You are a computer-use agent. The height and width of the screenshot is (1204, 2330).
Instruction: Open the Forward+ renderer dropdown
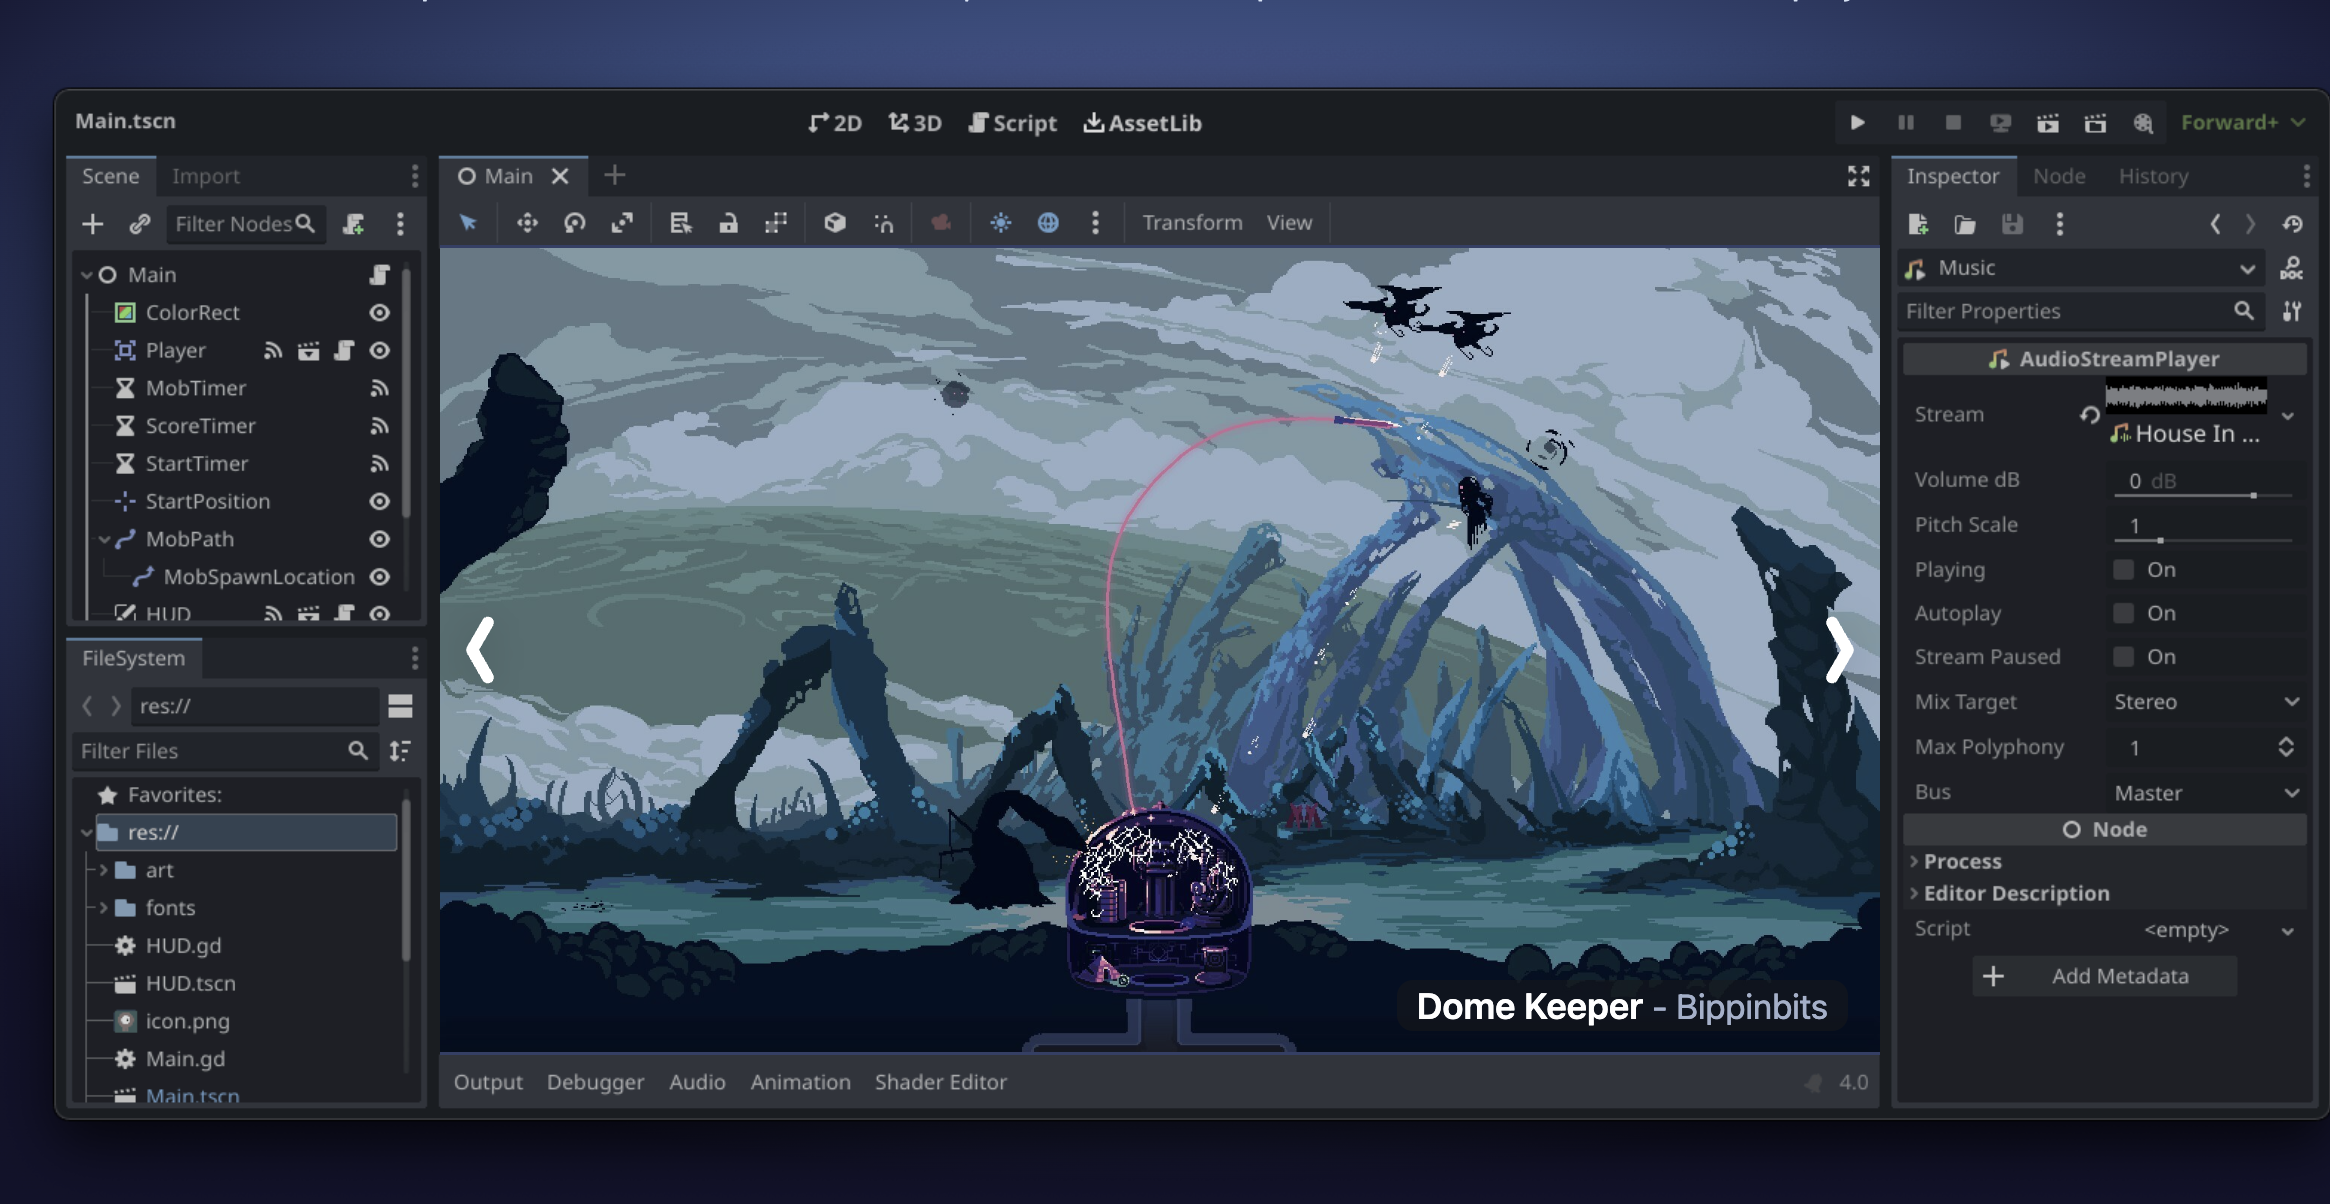(2243, 122)
